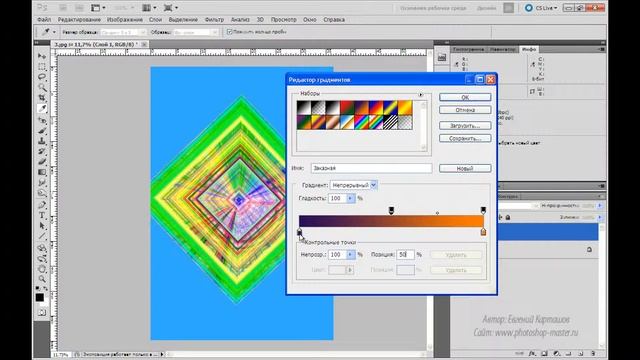Select the Crop tool
Screen dimensions: 640x360
pos(42,98)
